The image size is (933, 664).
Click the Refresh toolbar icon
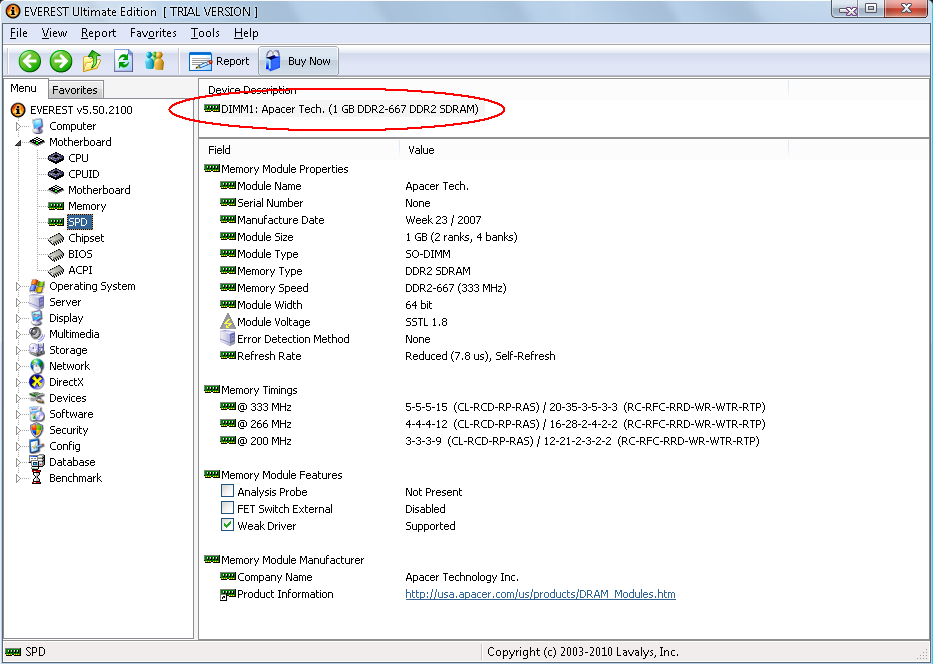tap(123, 61)
